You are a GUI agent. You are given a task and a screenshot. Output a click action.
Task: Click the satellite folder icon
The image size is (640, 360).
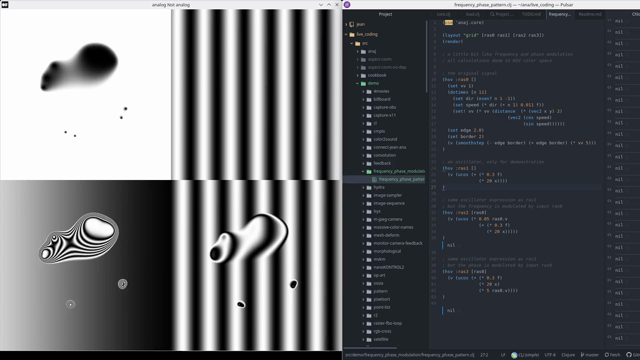click(369, 339)
